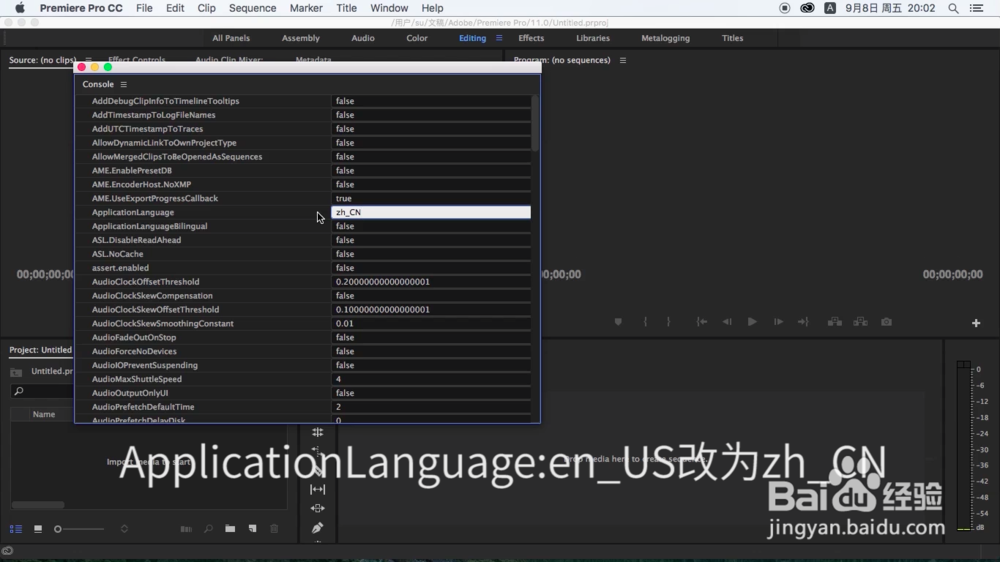Adjust the Project panel thumbnail zoom slider
Viewport: 1000px width, 562px height.
point(80,529)
